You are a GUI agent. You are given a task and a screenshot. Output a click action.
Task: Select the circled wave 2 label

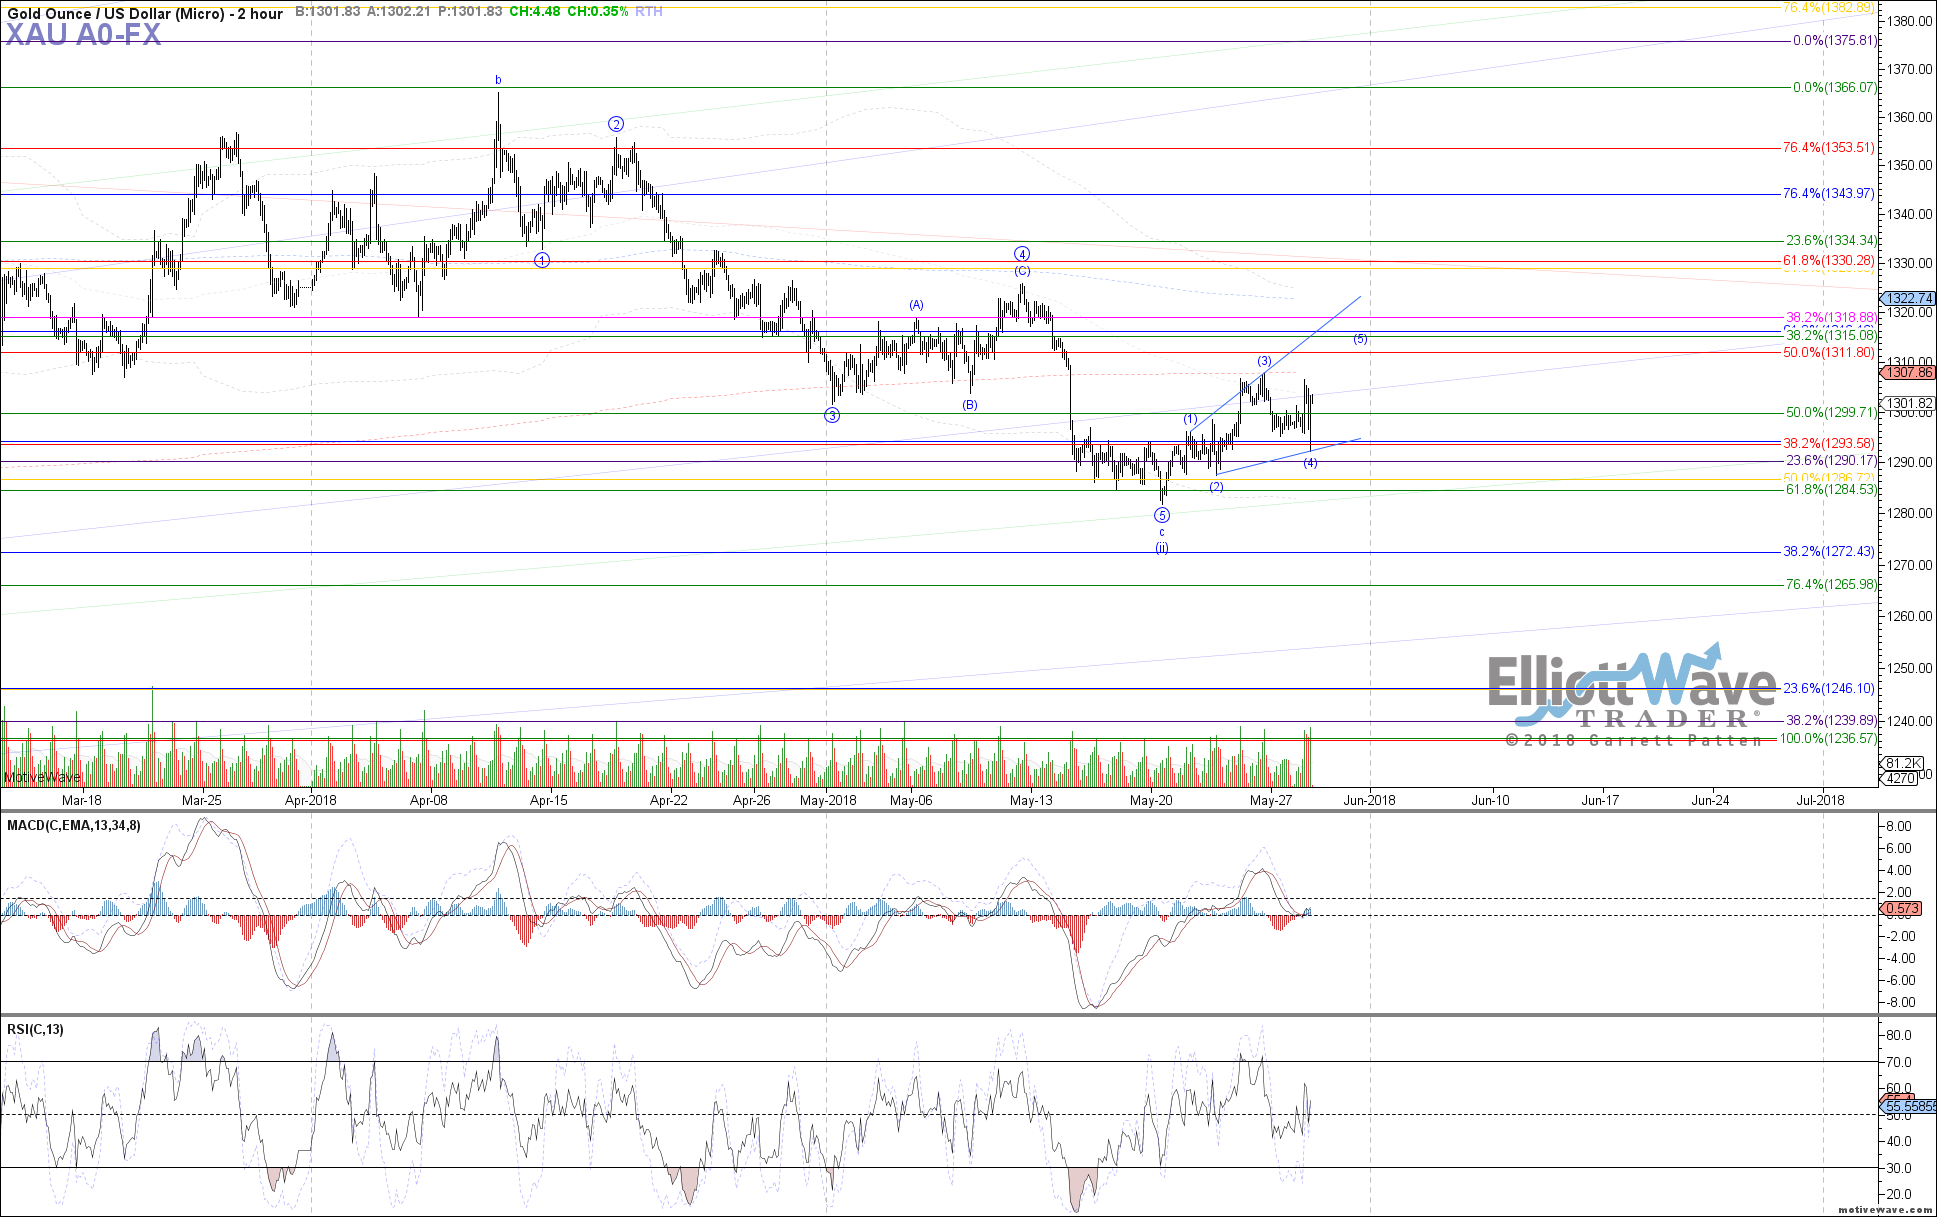point(616,124)
